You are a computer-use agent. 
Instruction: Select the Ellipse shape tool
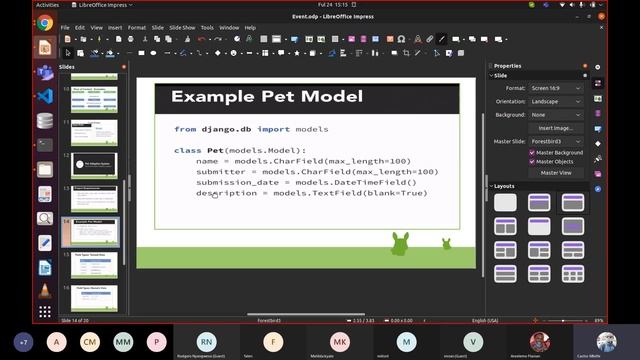[x=153, y=53]
